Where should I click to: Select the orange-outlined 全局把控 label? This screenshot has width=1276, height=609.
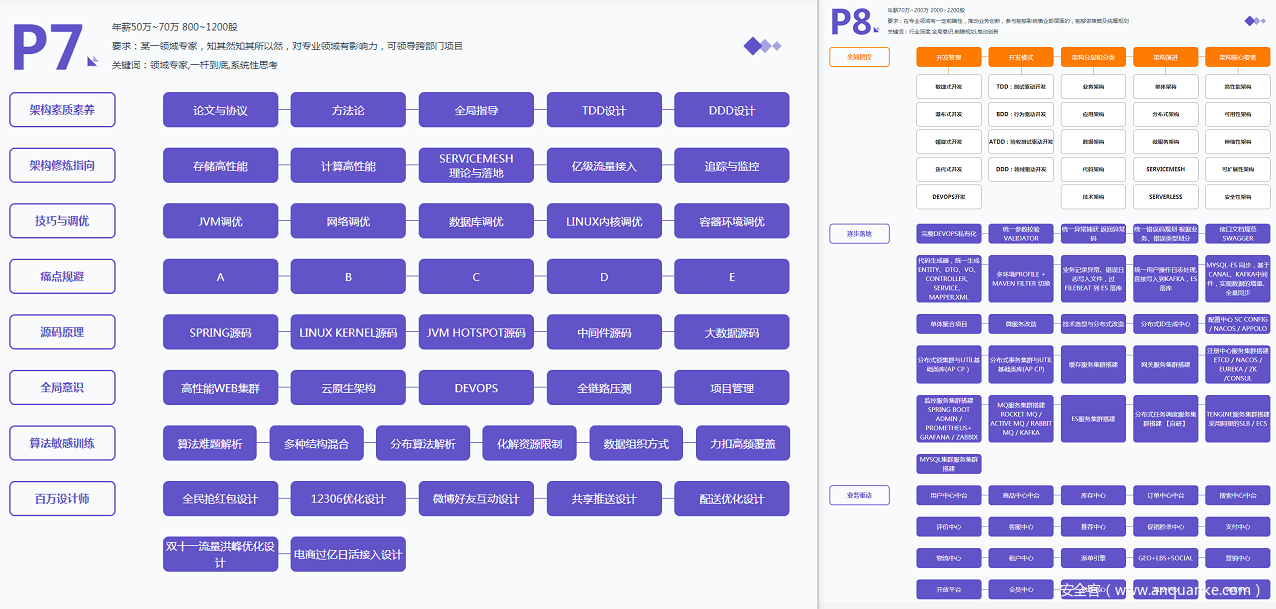click(x=859, y=57)
